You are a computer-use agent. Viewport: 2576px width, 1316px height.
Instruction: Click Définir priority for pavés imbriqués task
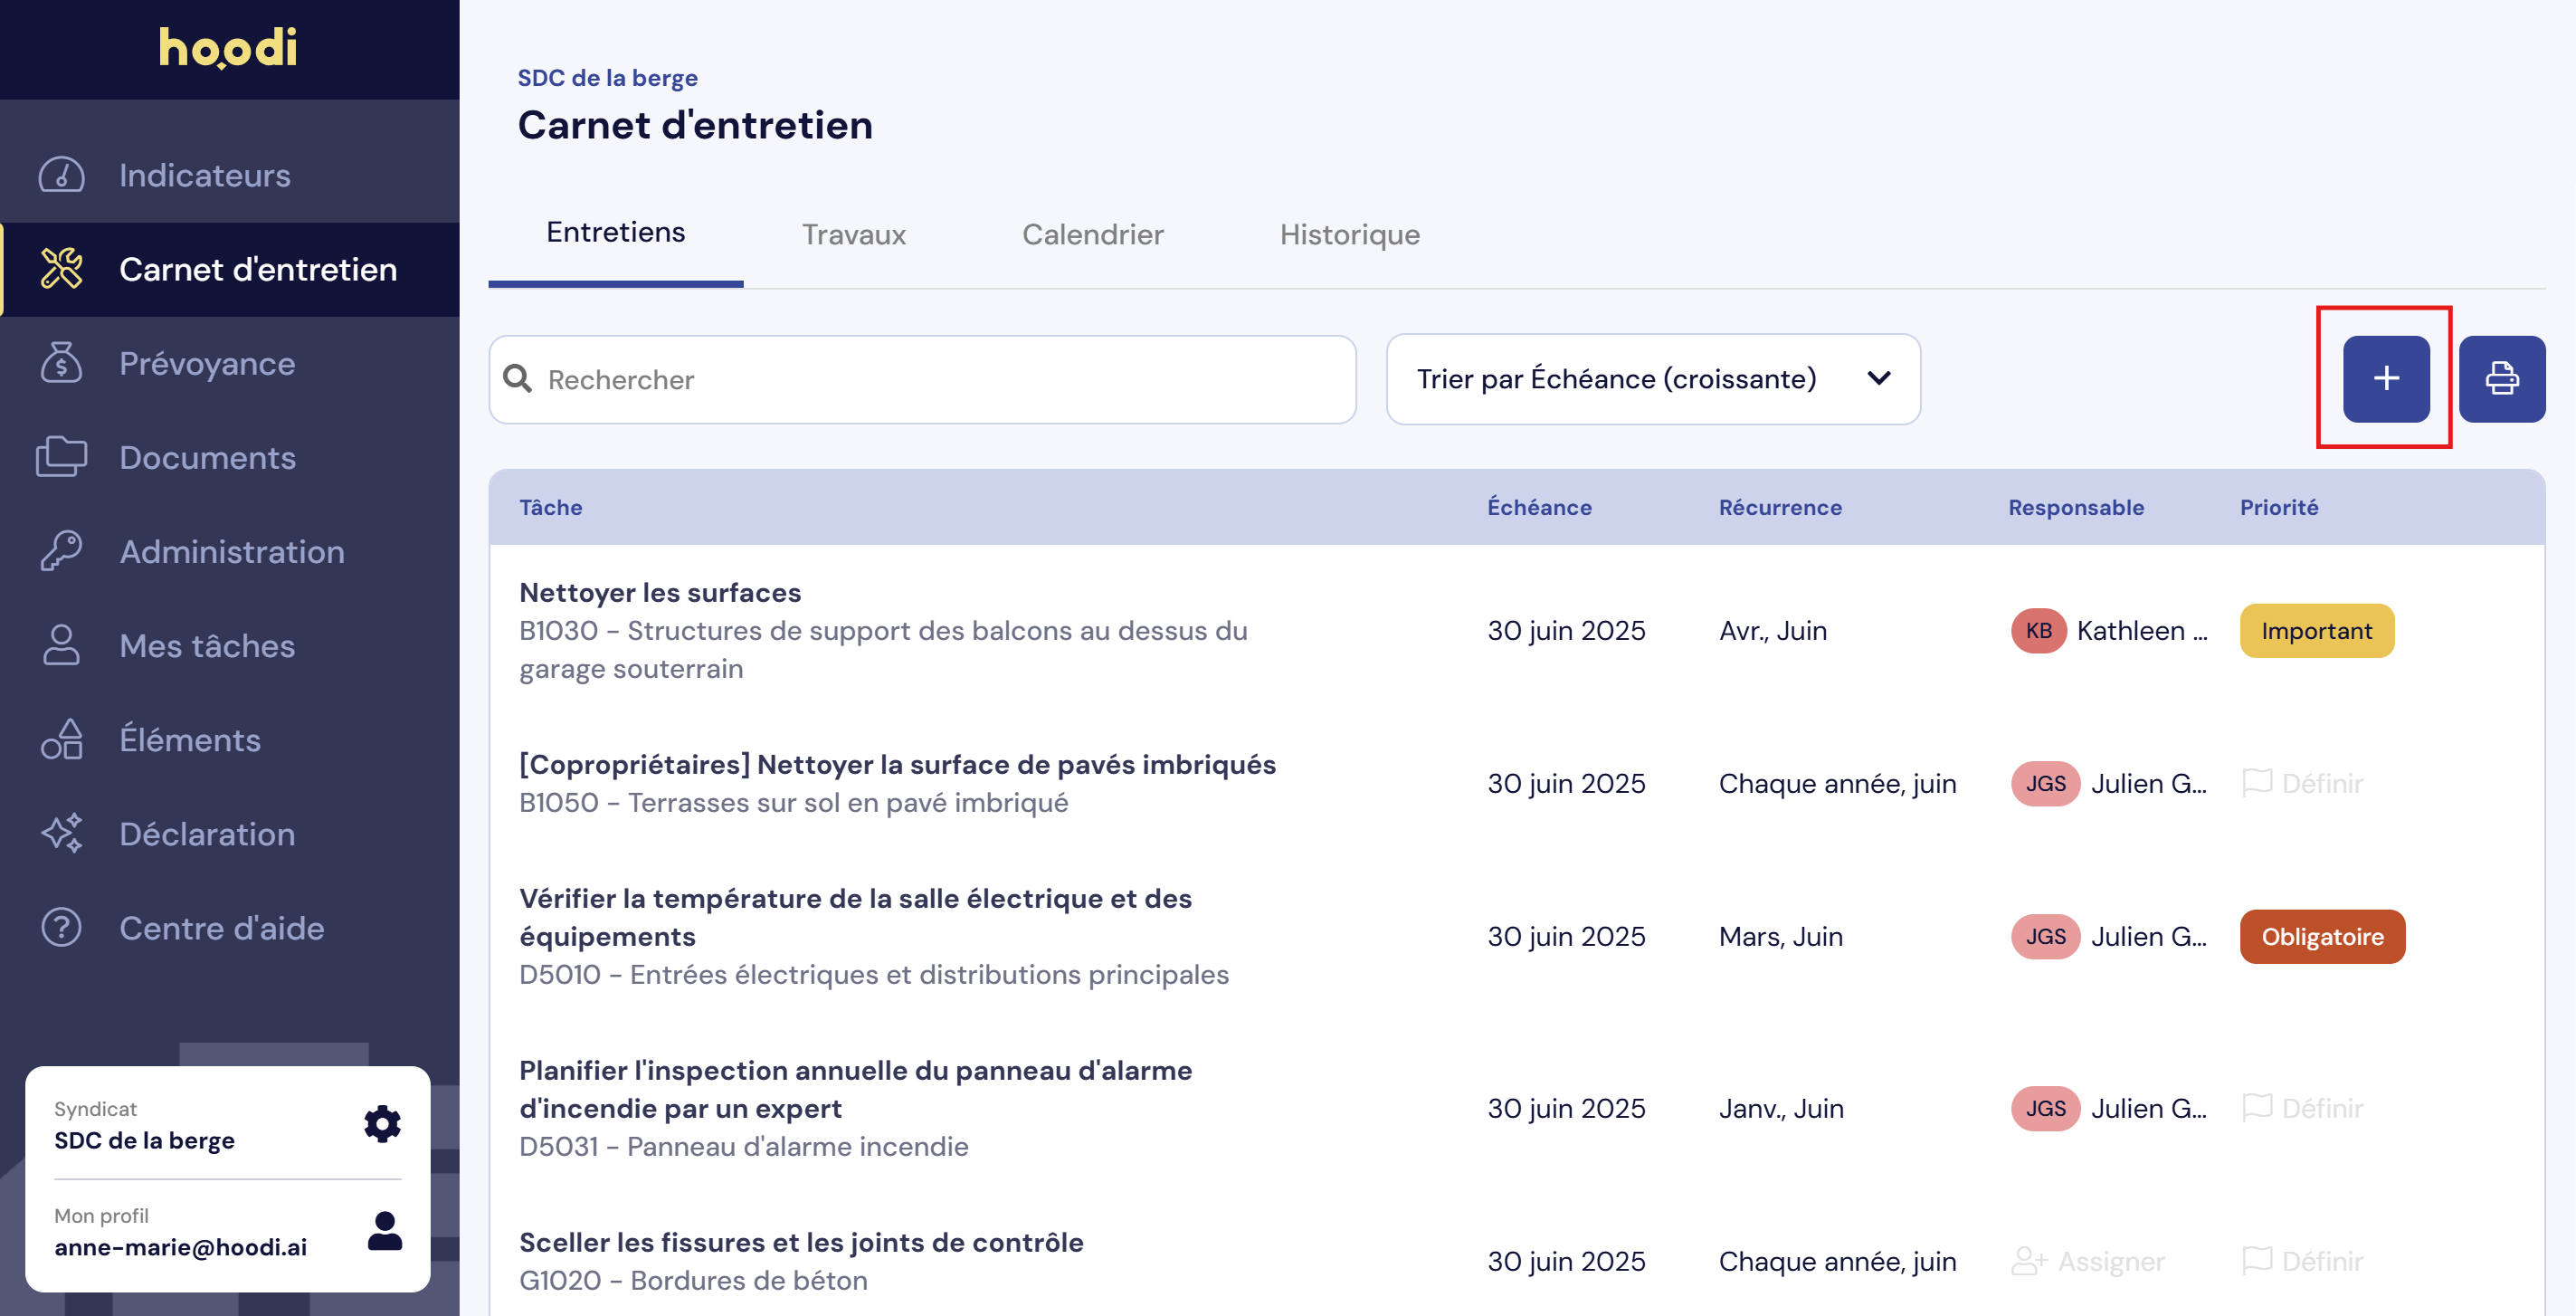click(x=2303, y=783)
